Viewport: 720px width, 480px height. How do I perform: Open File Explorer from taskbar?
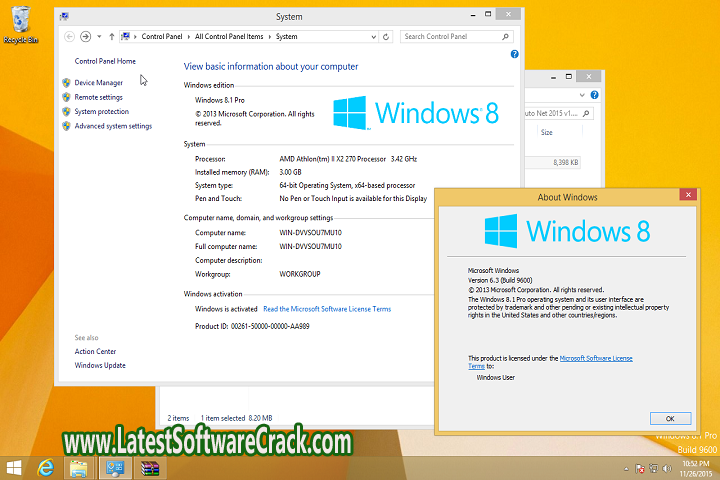(79, 469)
